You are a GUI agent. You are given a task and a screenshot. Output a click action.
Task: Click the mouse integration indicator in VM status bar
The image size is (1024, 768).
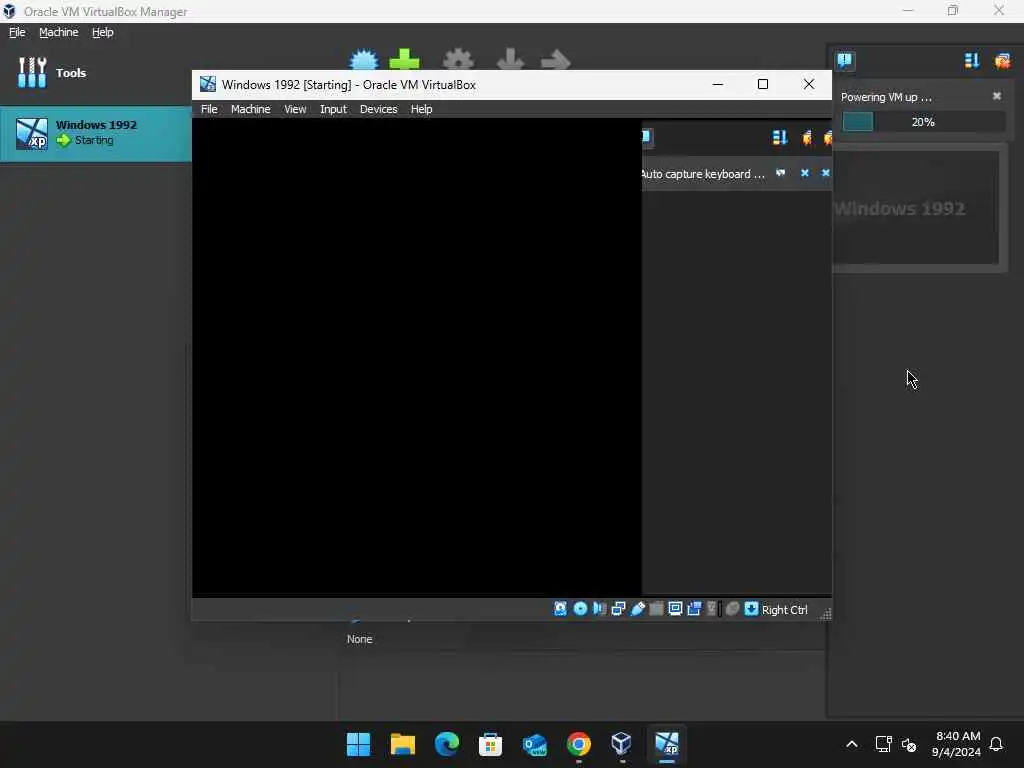732,609
